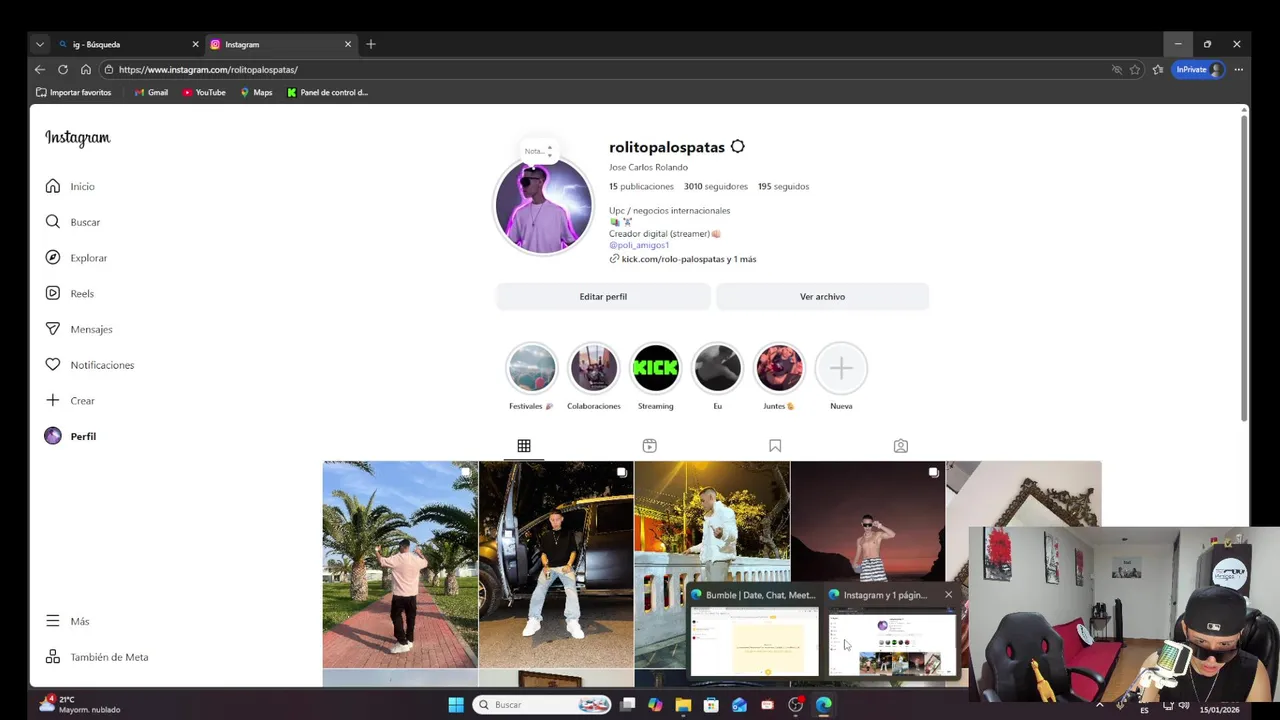Close the Instagram browser tab

click(348, 44)
